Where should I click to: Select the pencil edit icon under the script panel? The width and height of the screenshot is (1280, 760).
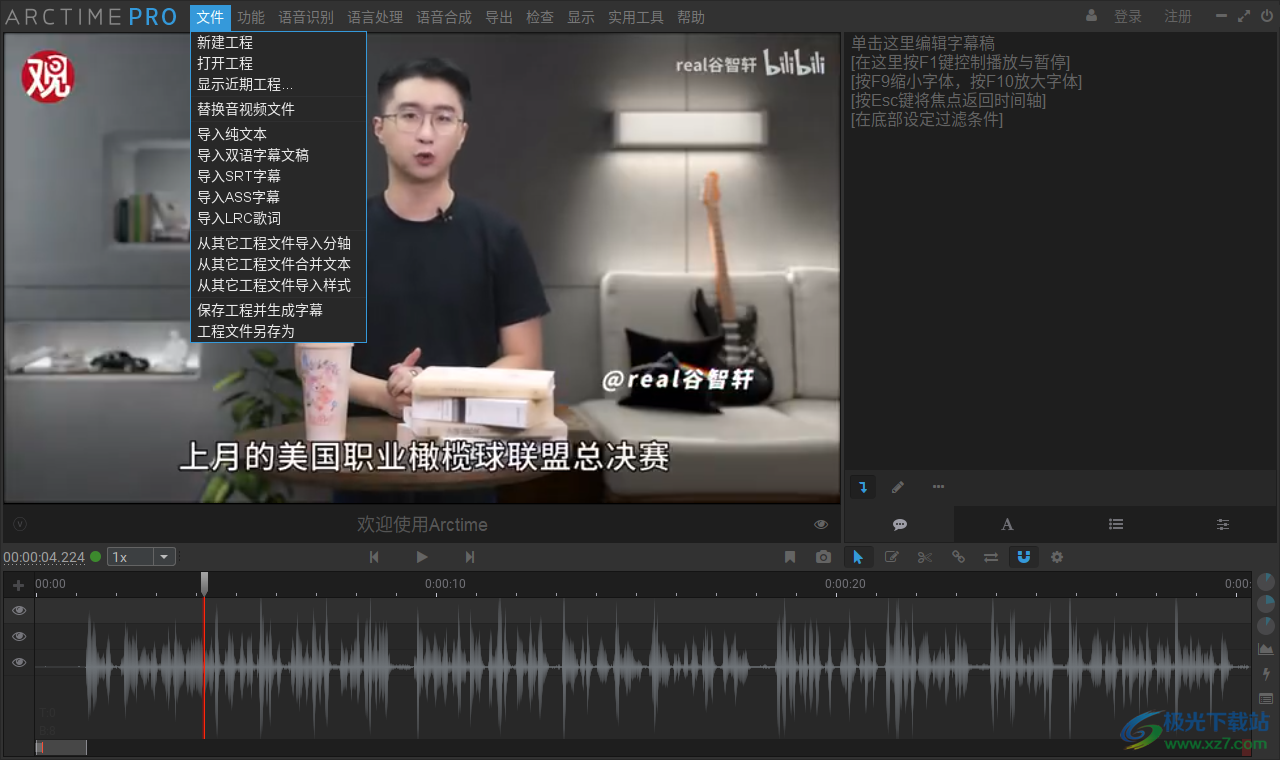pyautogui.click(x=898, y=487)
